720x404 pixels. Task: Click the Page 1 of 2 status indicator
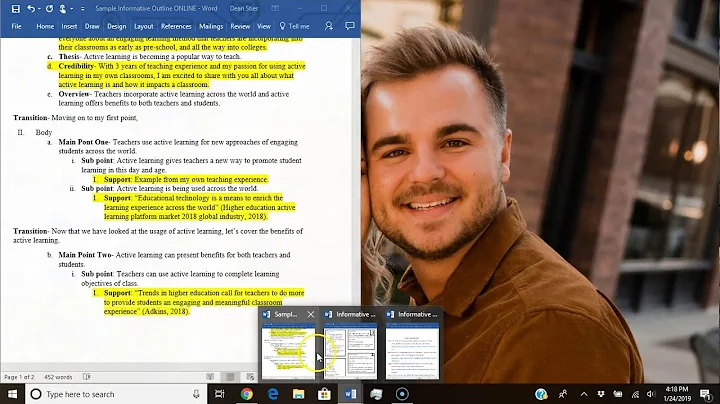tap(19, 377)
